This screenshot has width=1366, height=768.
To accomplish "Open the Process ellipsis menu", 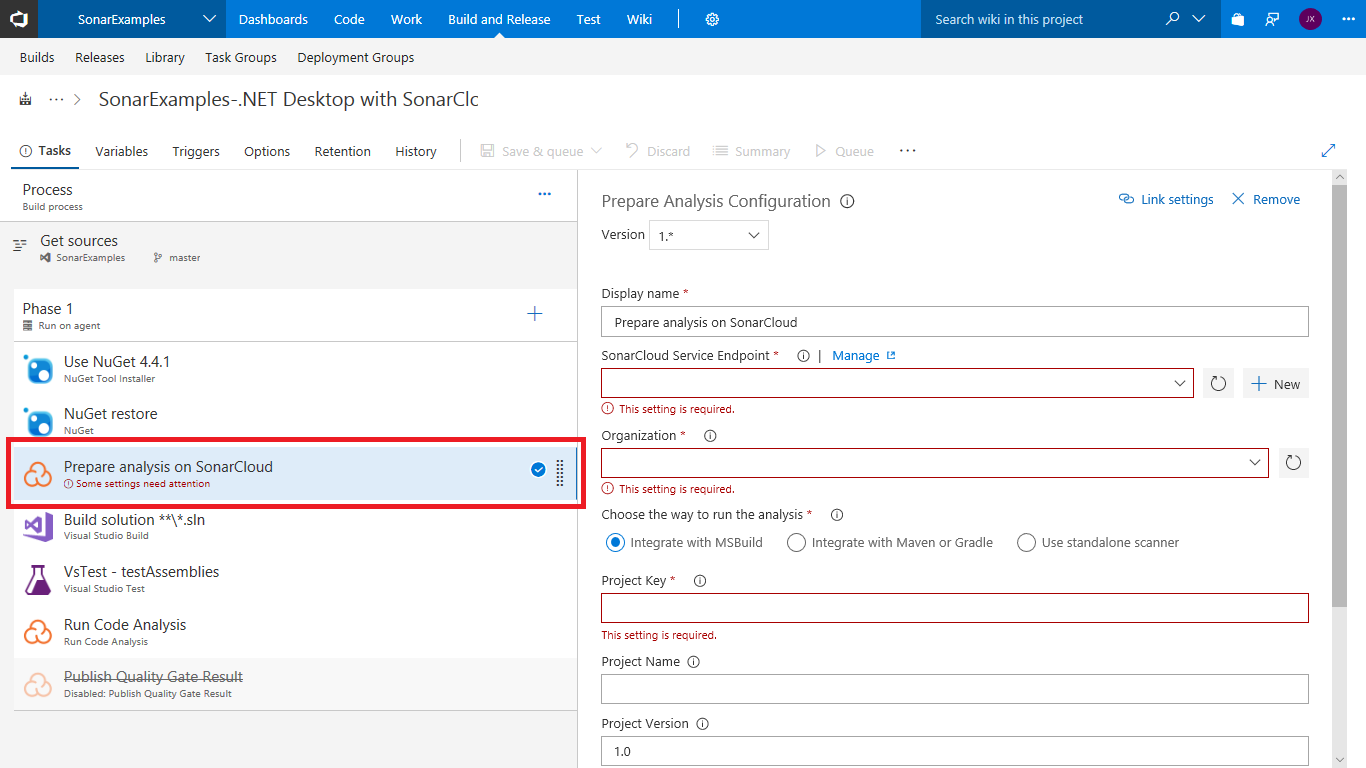I will click(545, 194).
